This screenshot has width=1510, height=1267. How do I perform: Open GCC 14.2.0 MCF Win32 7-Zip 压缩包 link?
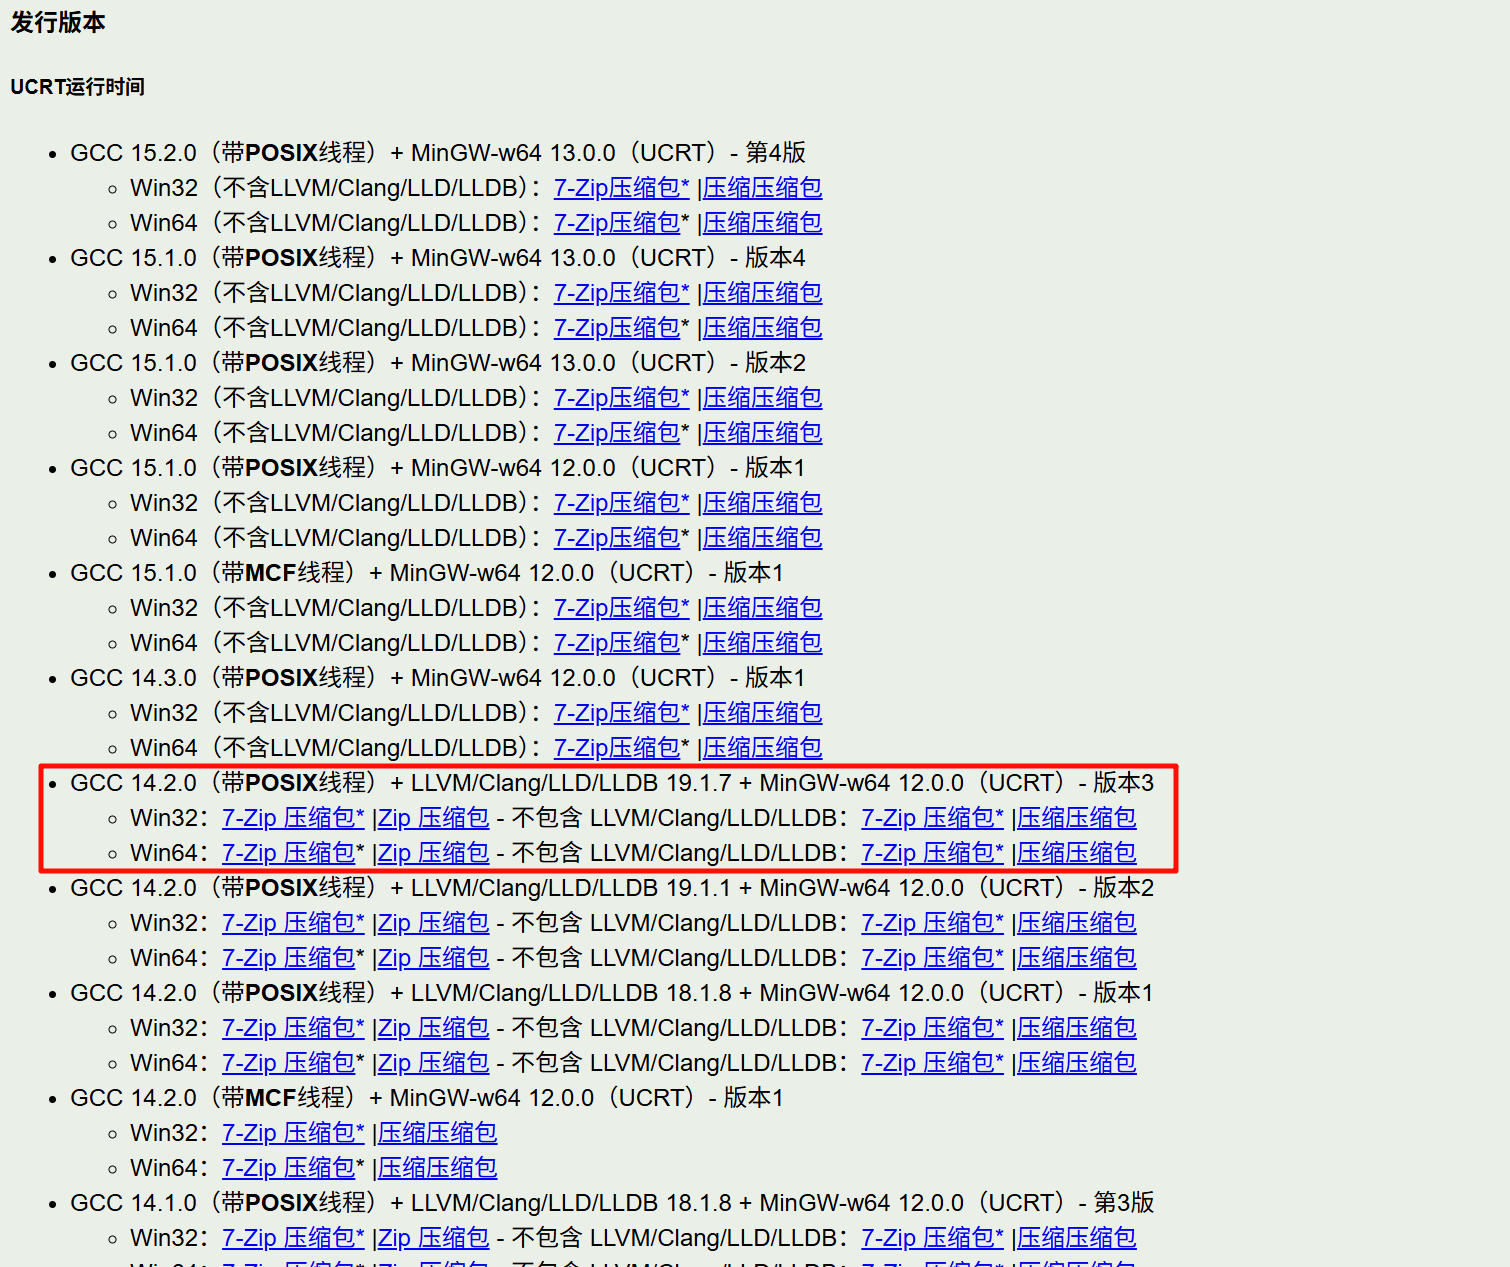[x=293, y=1133]
